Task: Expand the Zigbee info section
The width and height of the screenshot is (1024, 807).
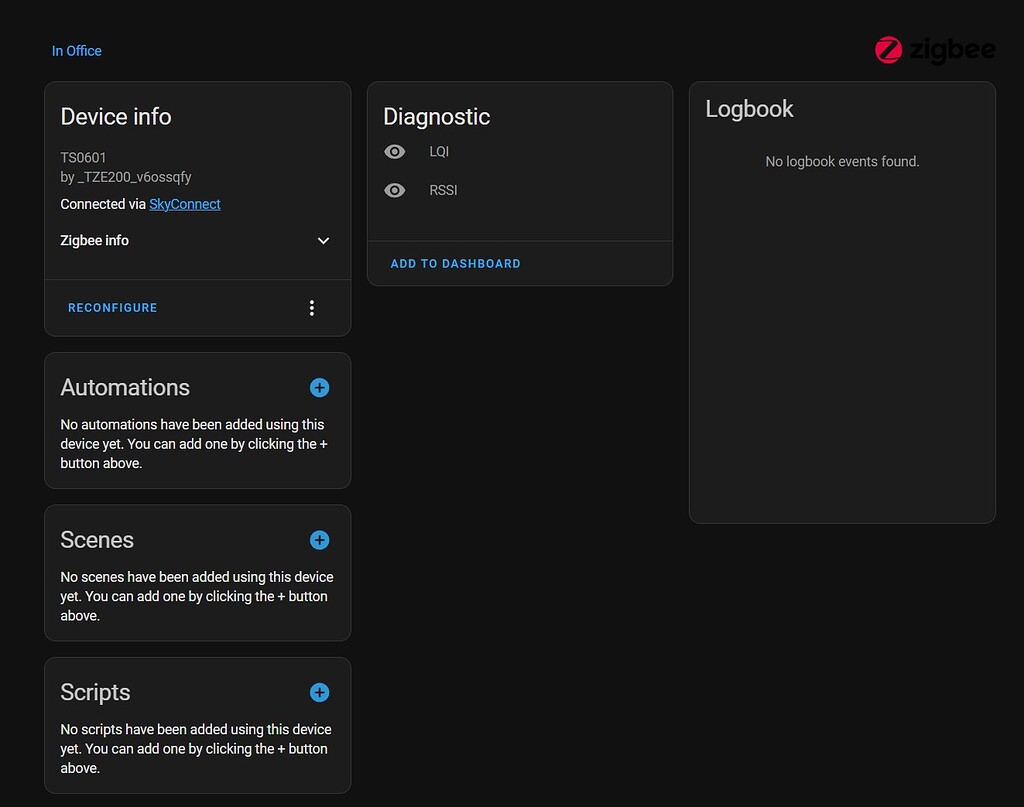Action: point(195,240)
